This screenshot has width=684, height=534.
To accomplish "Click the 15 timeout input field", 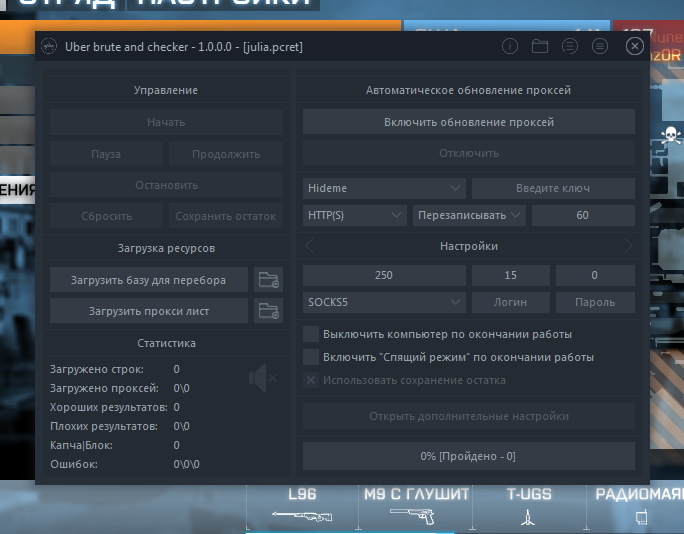I will (x=511, y=275).
